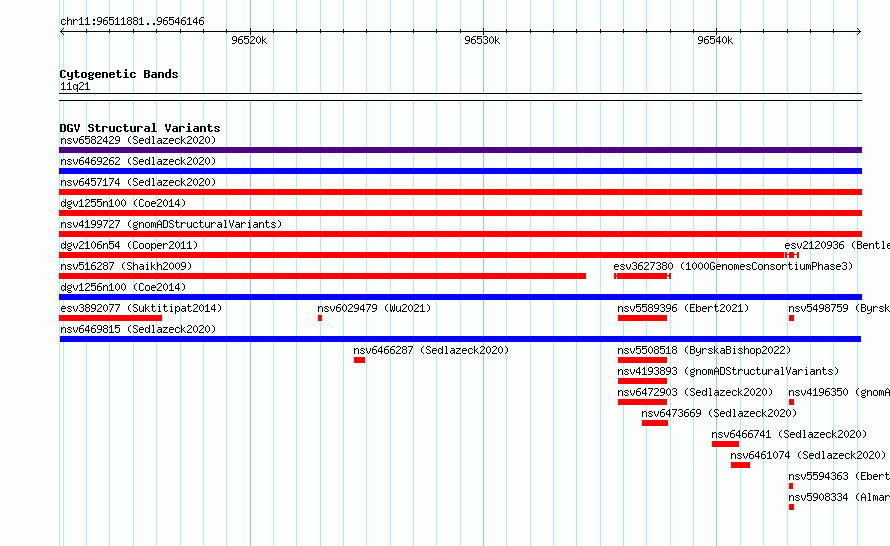Open esv3627380 (1000GenomesConsortiumPhase3) label
Viewport: 890px width, 546px height.
(733, 266)
